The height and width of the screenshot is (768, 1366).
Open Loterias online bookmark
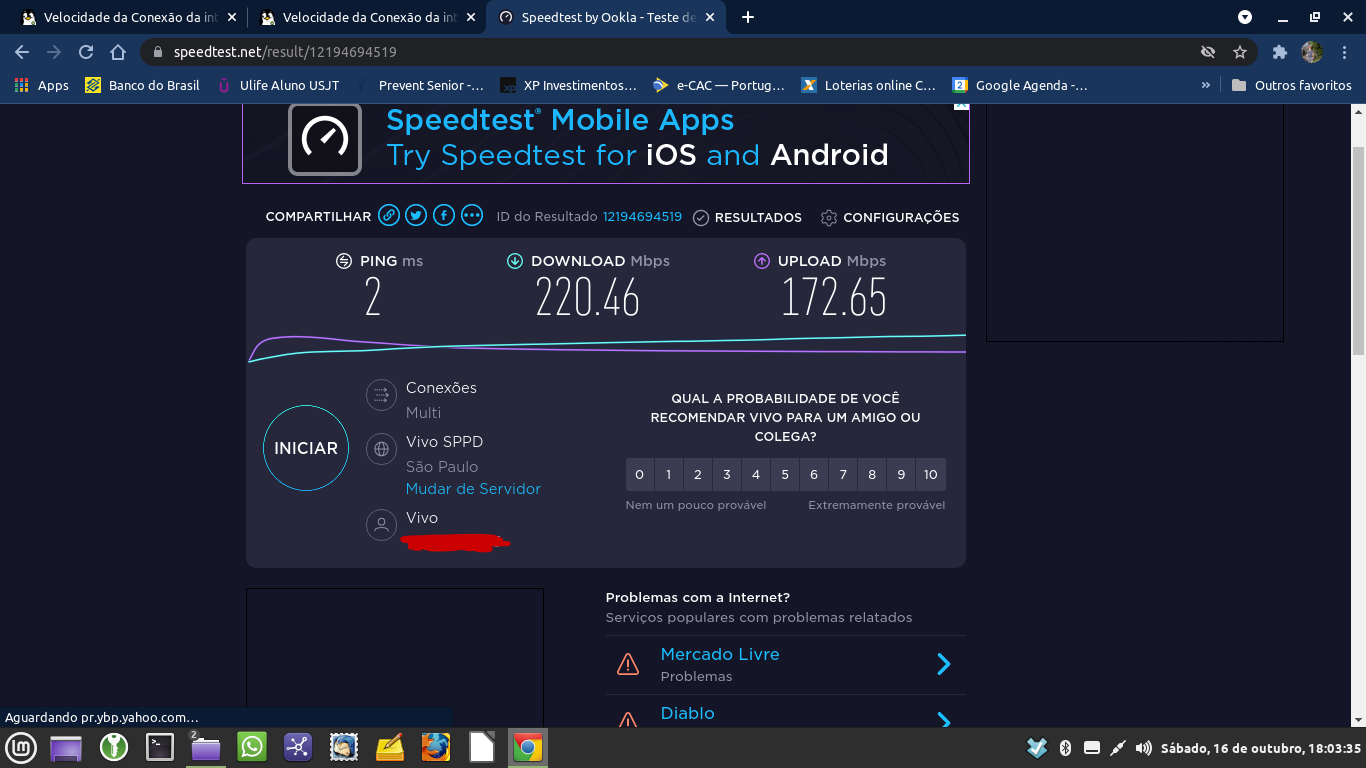click(869, 85)
